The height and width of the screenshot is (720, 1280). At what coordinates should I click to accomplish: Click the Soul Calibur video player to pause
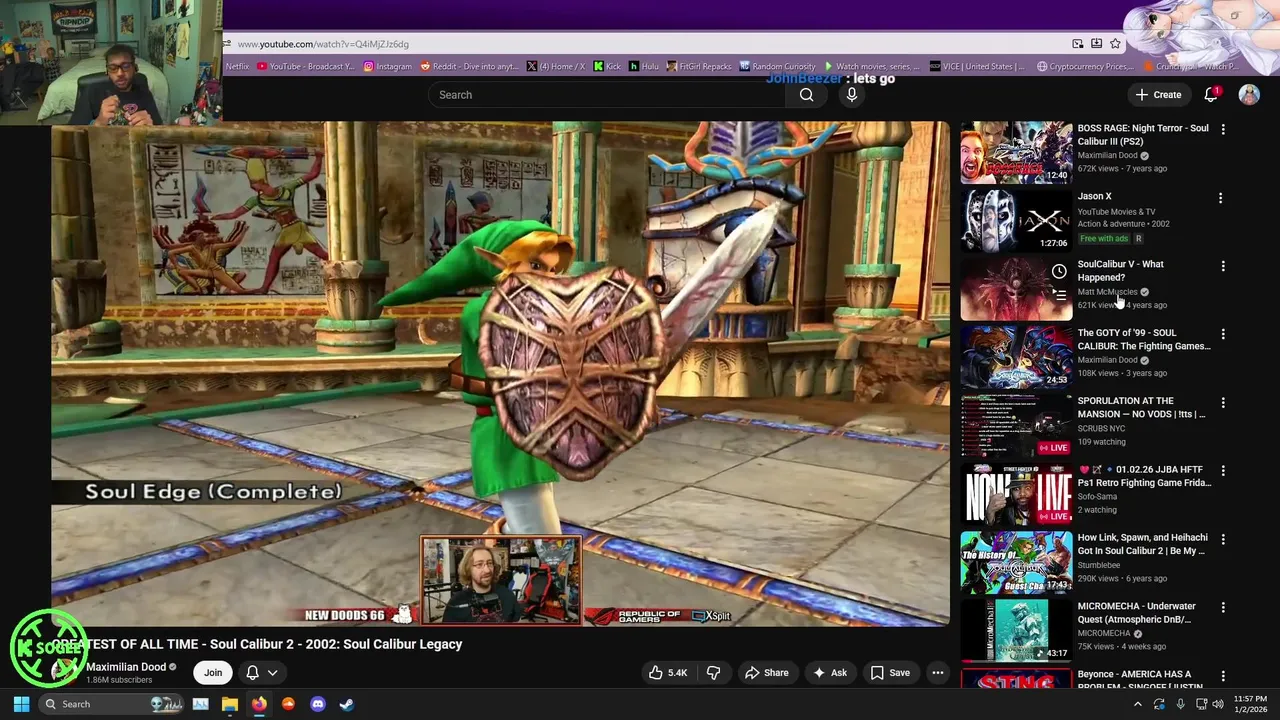pyautogui.click(x=500, y=373)
